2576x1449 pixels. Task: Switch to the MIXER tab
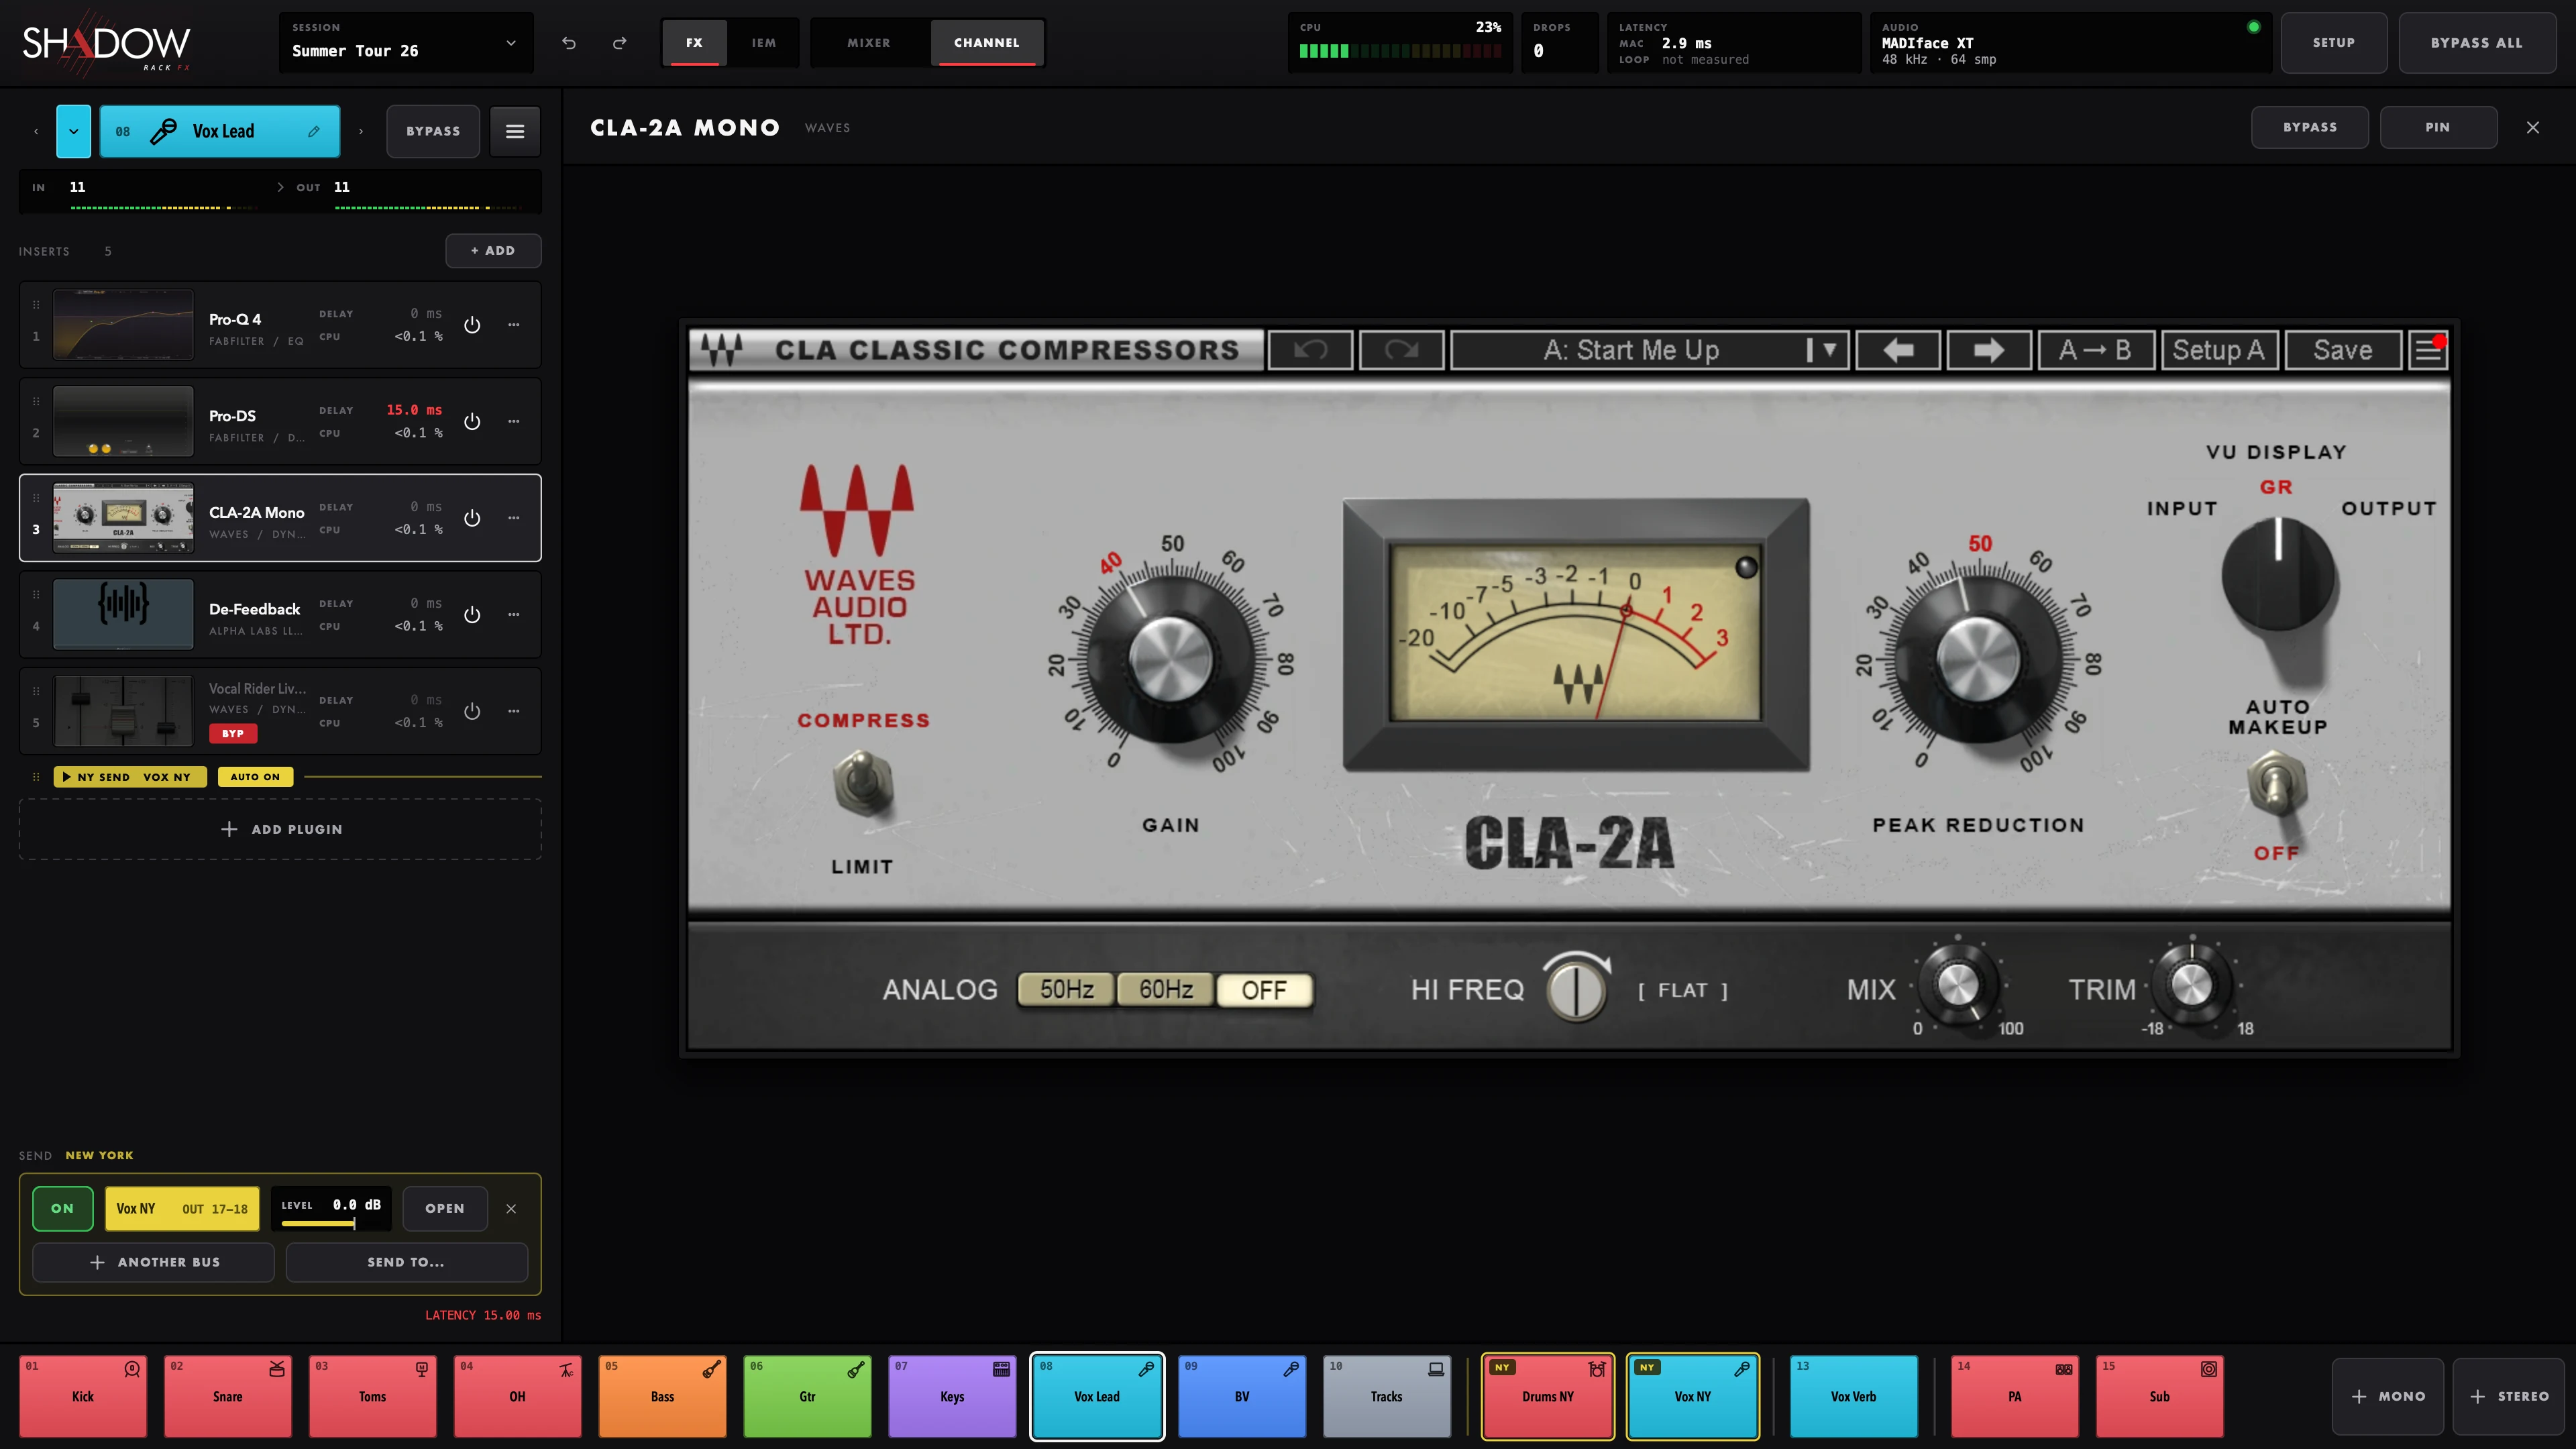coord(868,43)
